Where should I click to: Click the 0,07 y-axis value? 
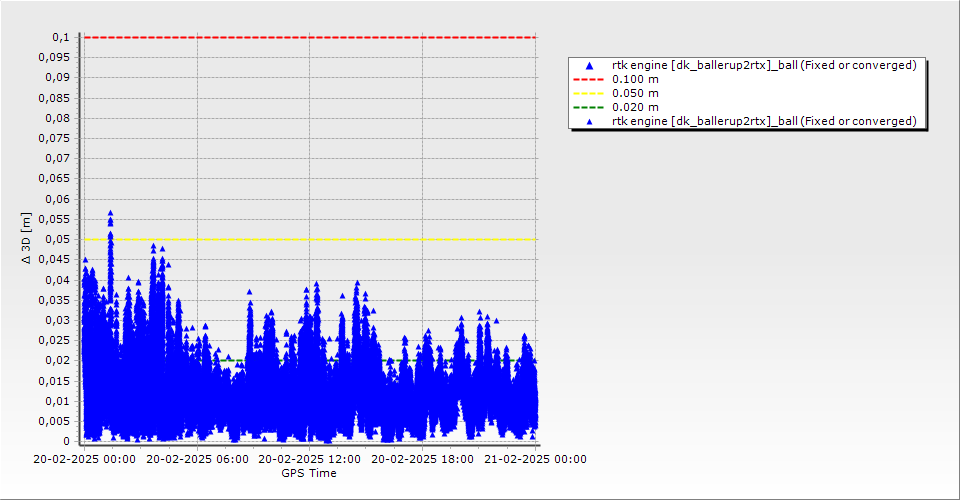coord(58,159)
